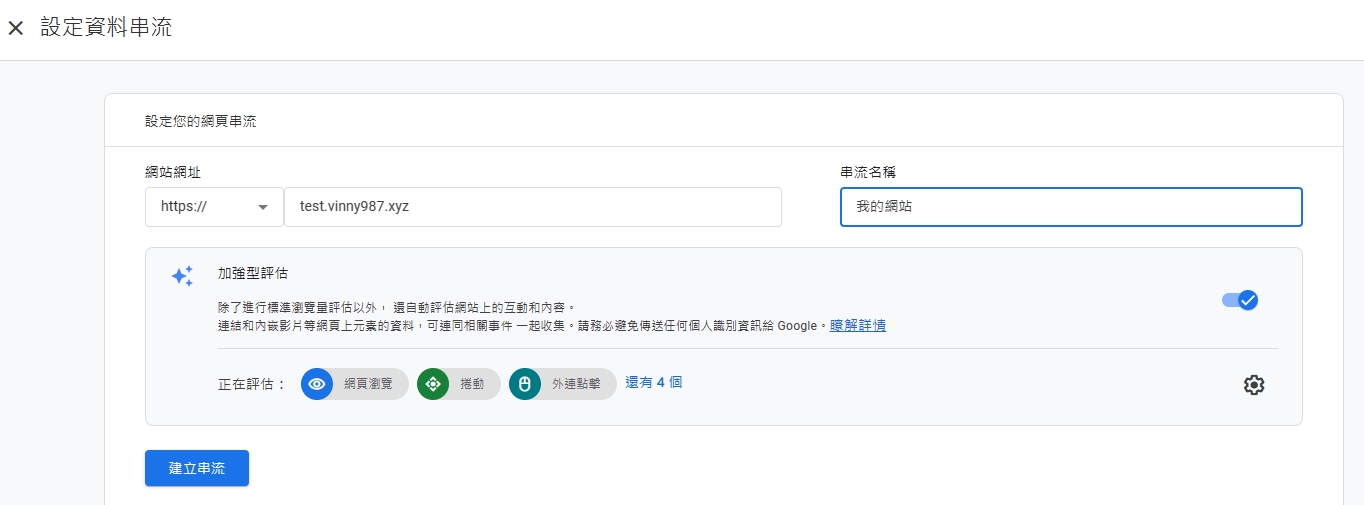This screenshot has height=505, width=1364.
Task: Click the 加強型評估 heading text
Action: 253,273
